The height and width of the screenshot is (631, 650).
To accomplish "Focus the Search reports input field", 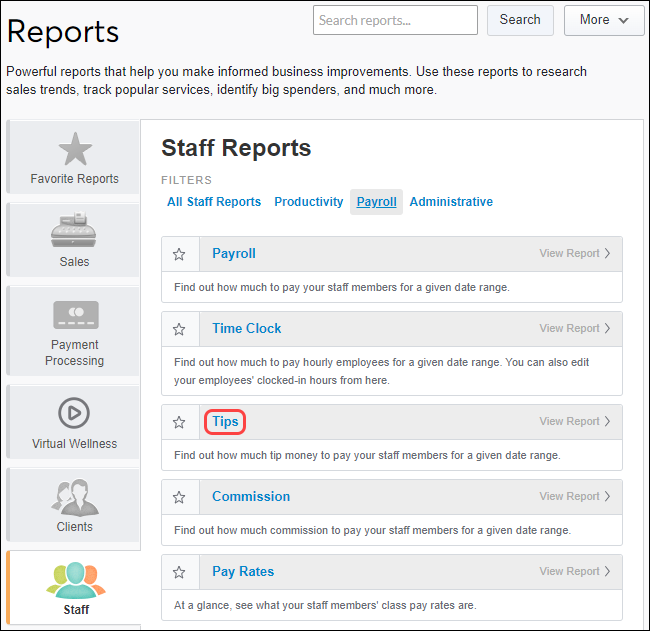I will pos(395,20).
